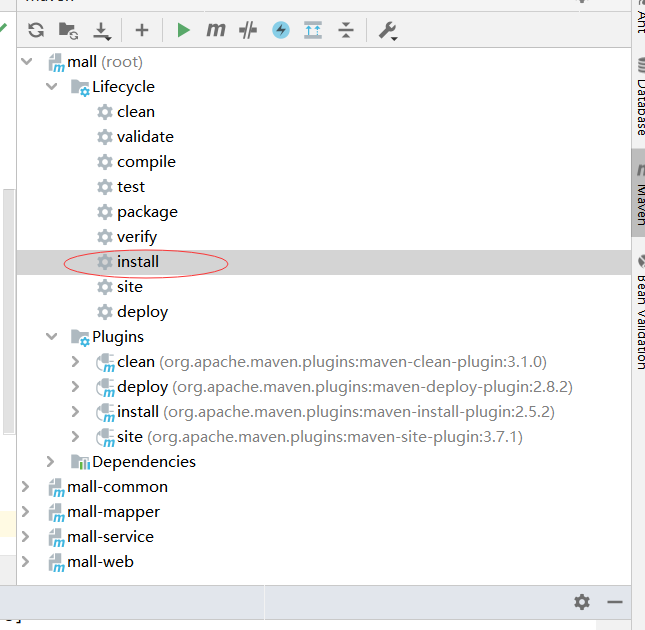Show dependencies diagram icon

click(x=313, y=30)
